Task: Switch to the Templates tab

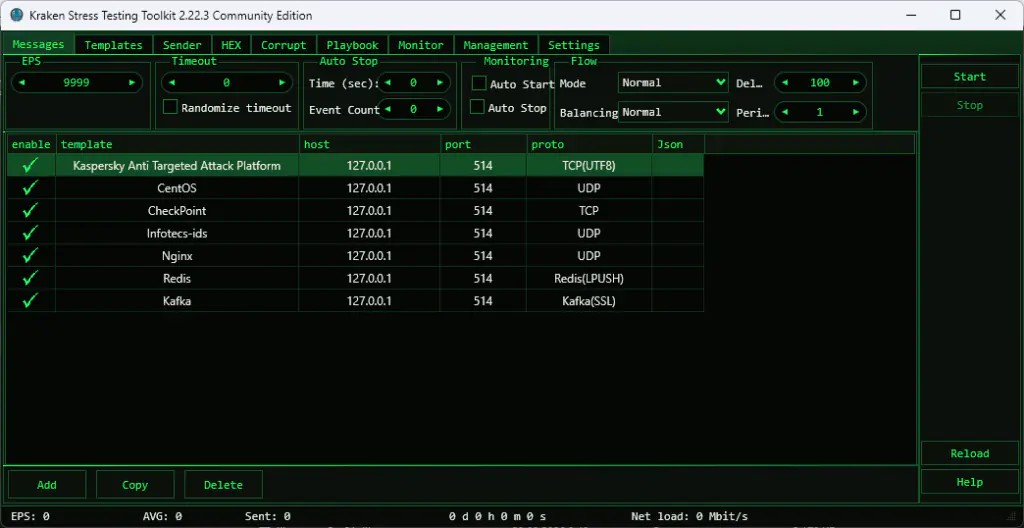Action: pyautogui.click(x=114, y=45)
